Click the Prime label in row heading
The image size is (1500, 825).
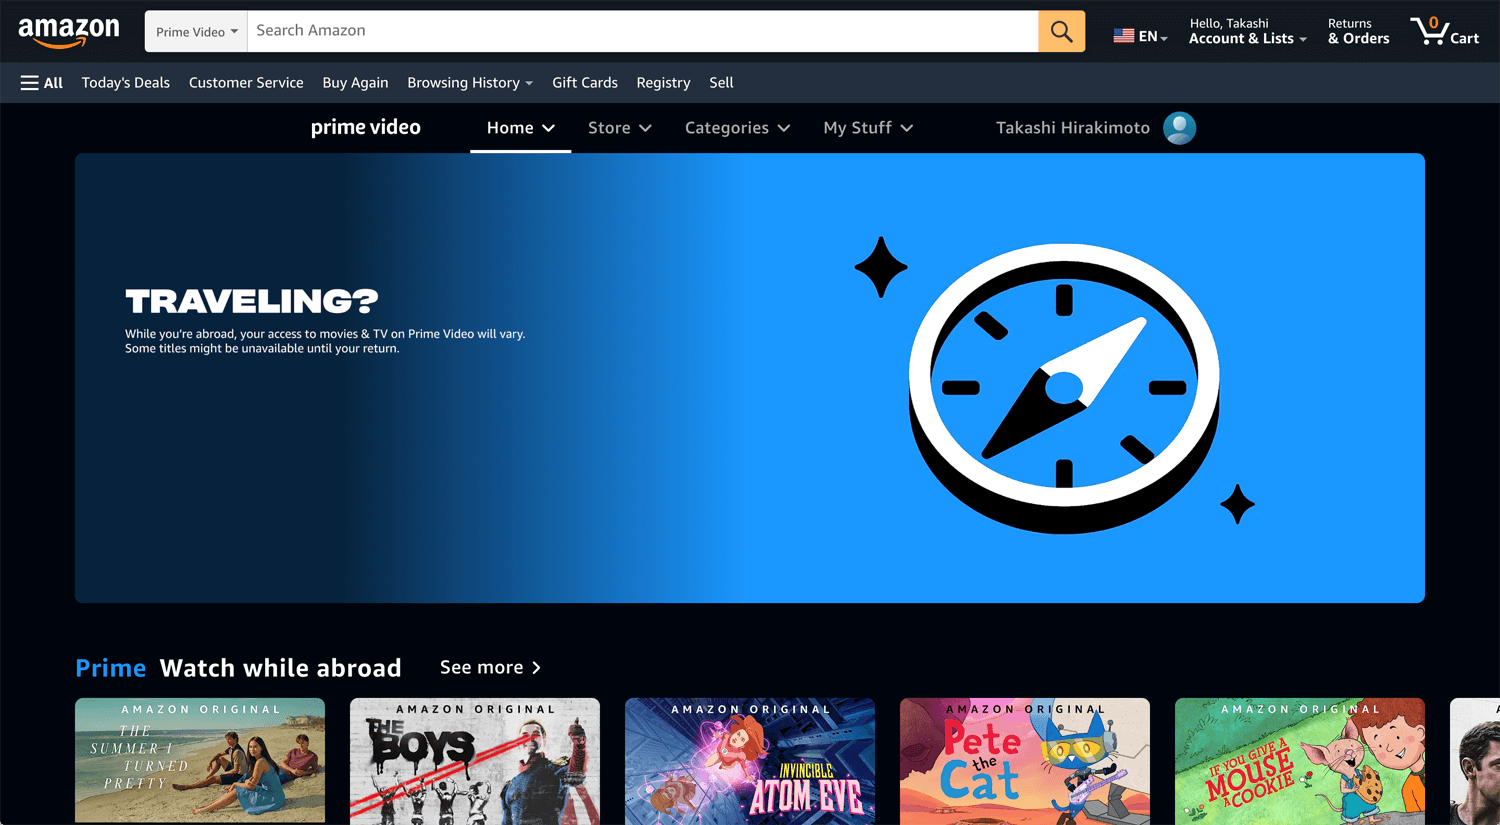pos(110,668)
